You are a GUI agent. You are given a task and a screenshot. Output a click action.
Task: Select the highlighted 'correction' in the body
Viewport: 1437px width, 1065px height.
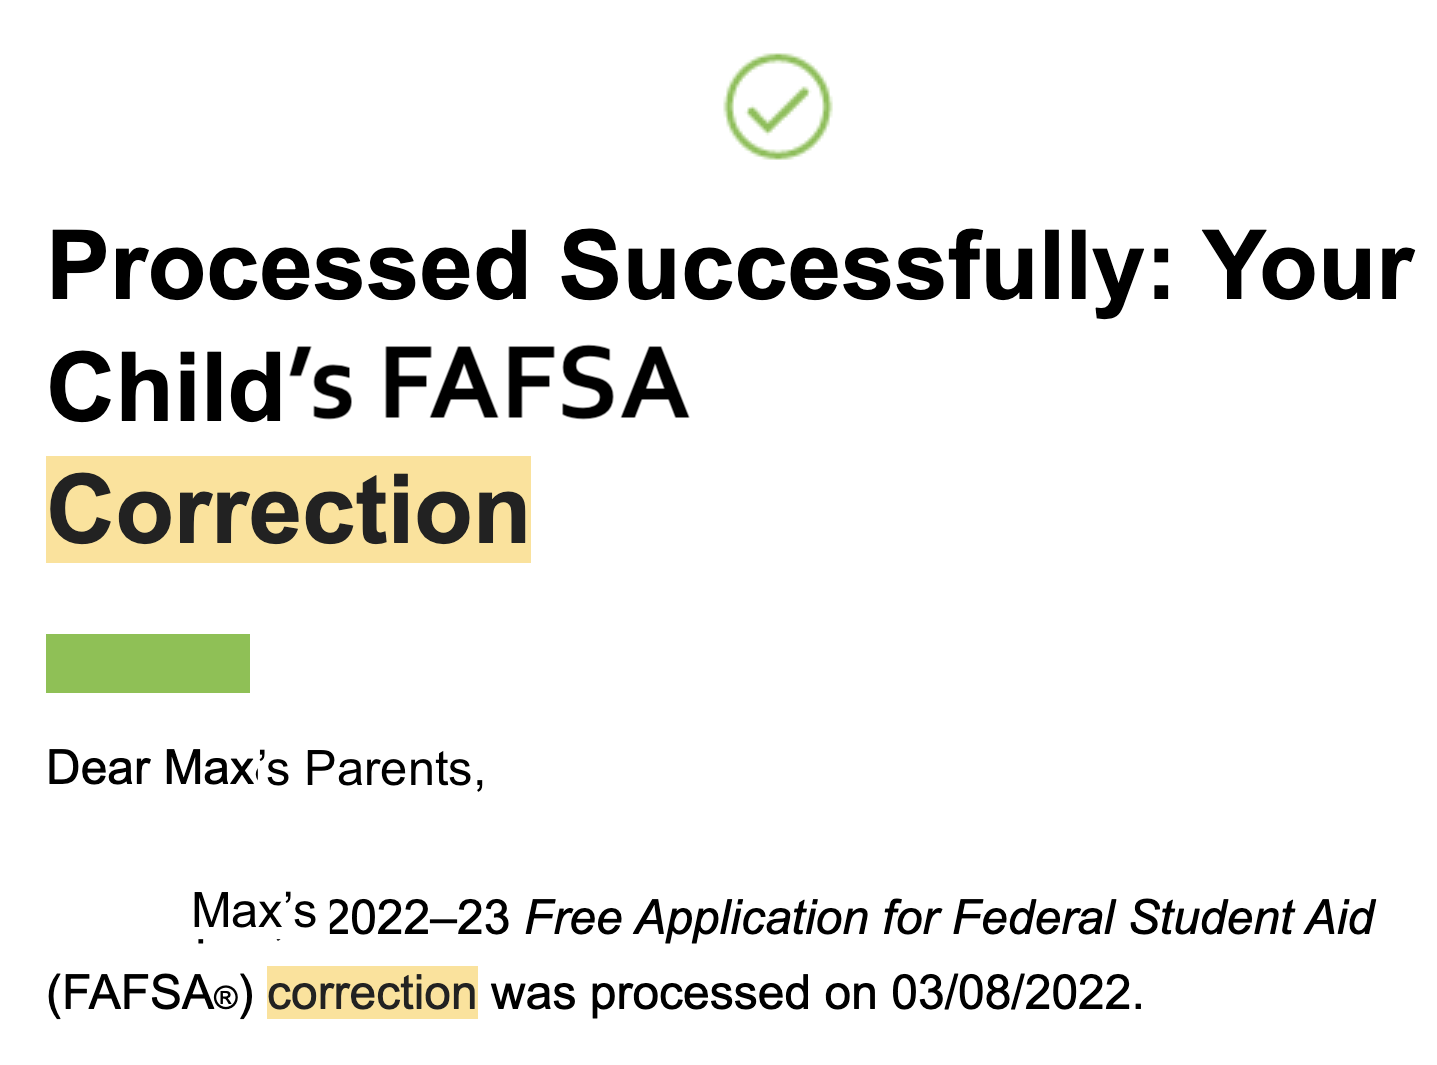[x=372, y=993]
